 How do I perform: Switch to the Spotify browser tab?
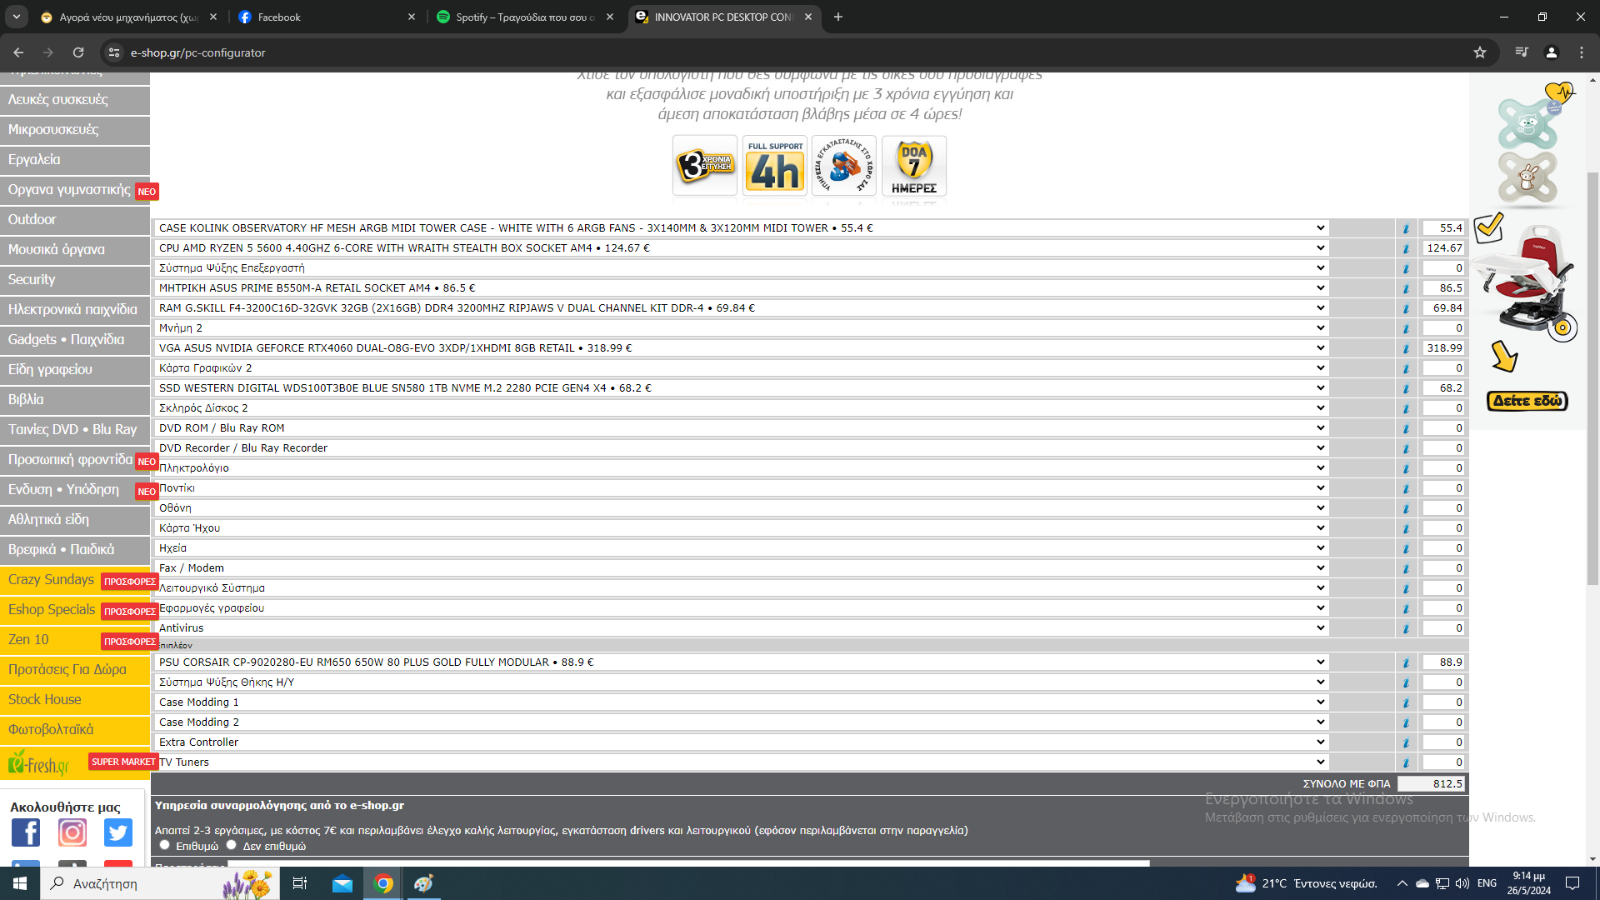(524, 17)
